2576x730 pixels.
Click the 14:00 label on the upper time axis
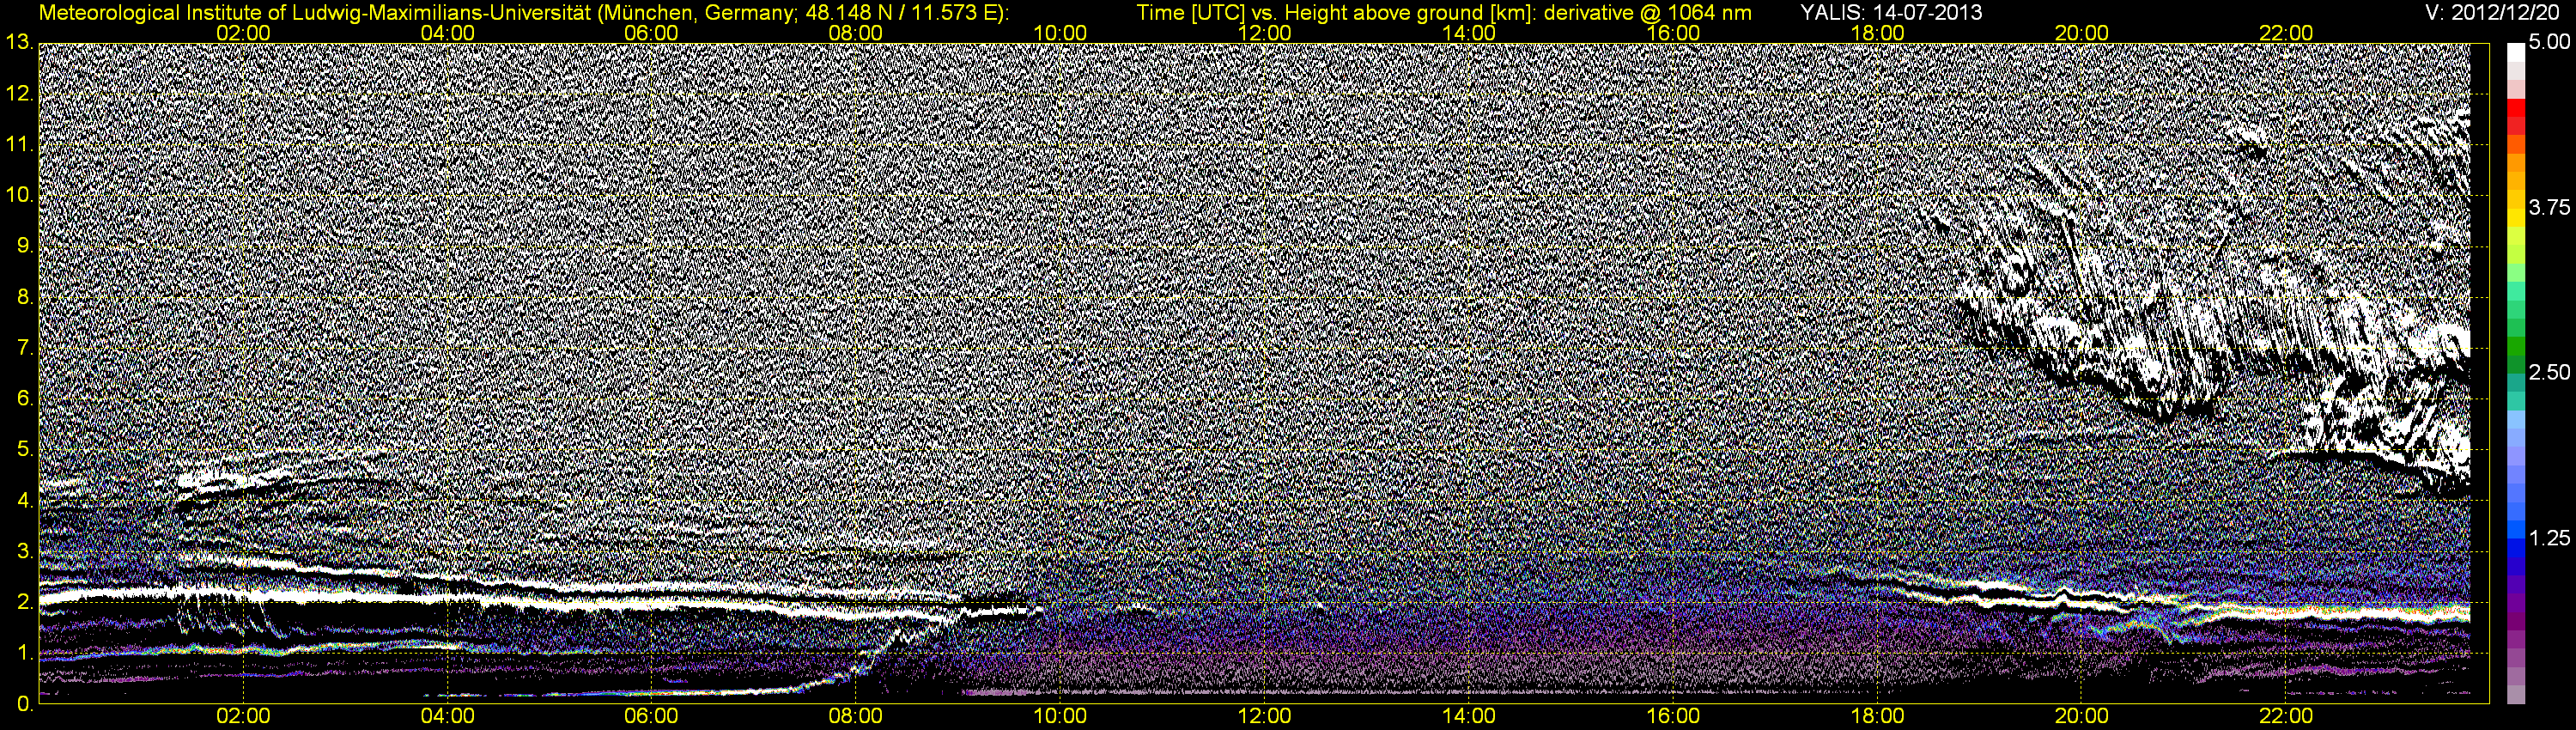click(1469, 33)
